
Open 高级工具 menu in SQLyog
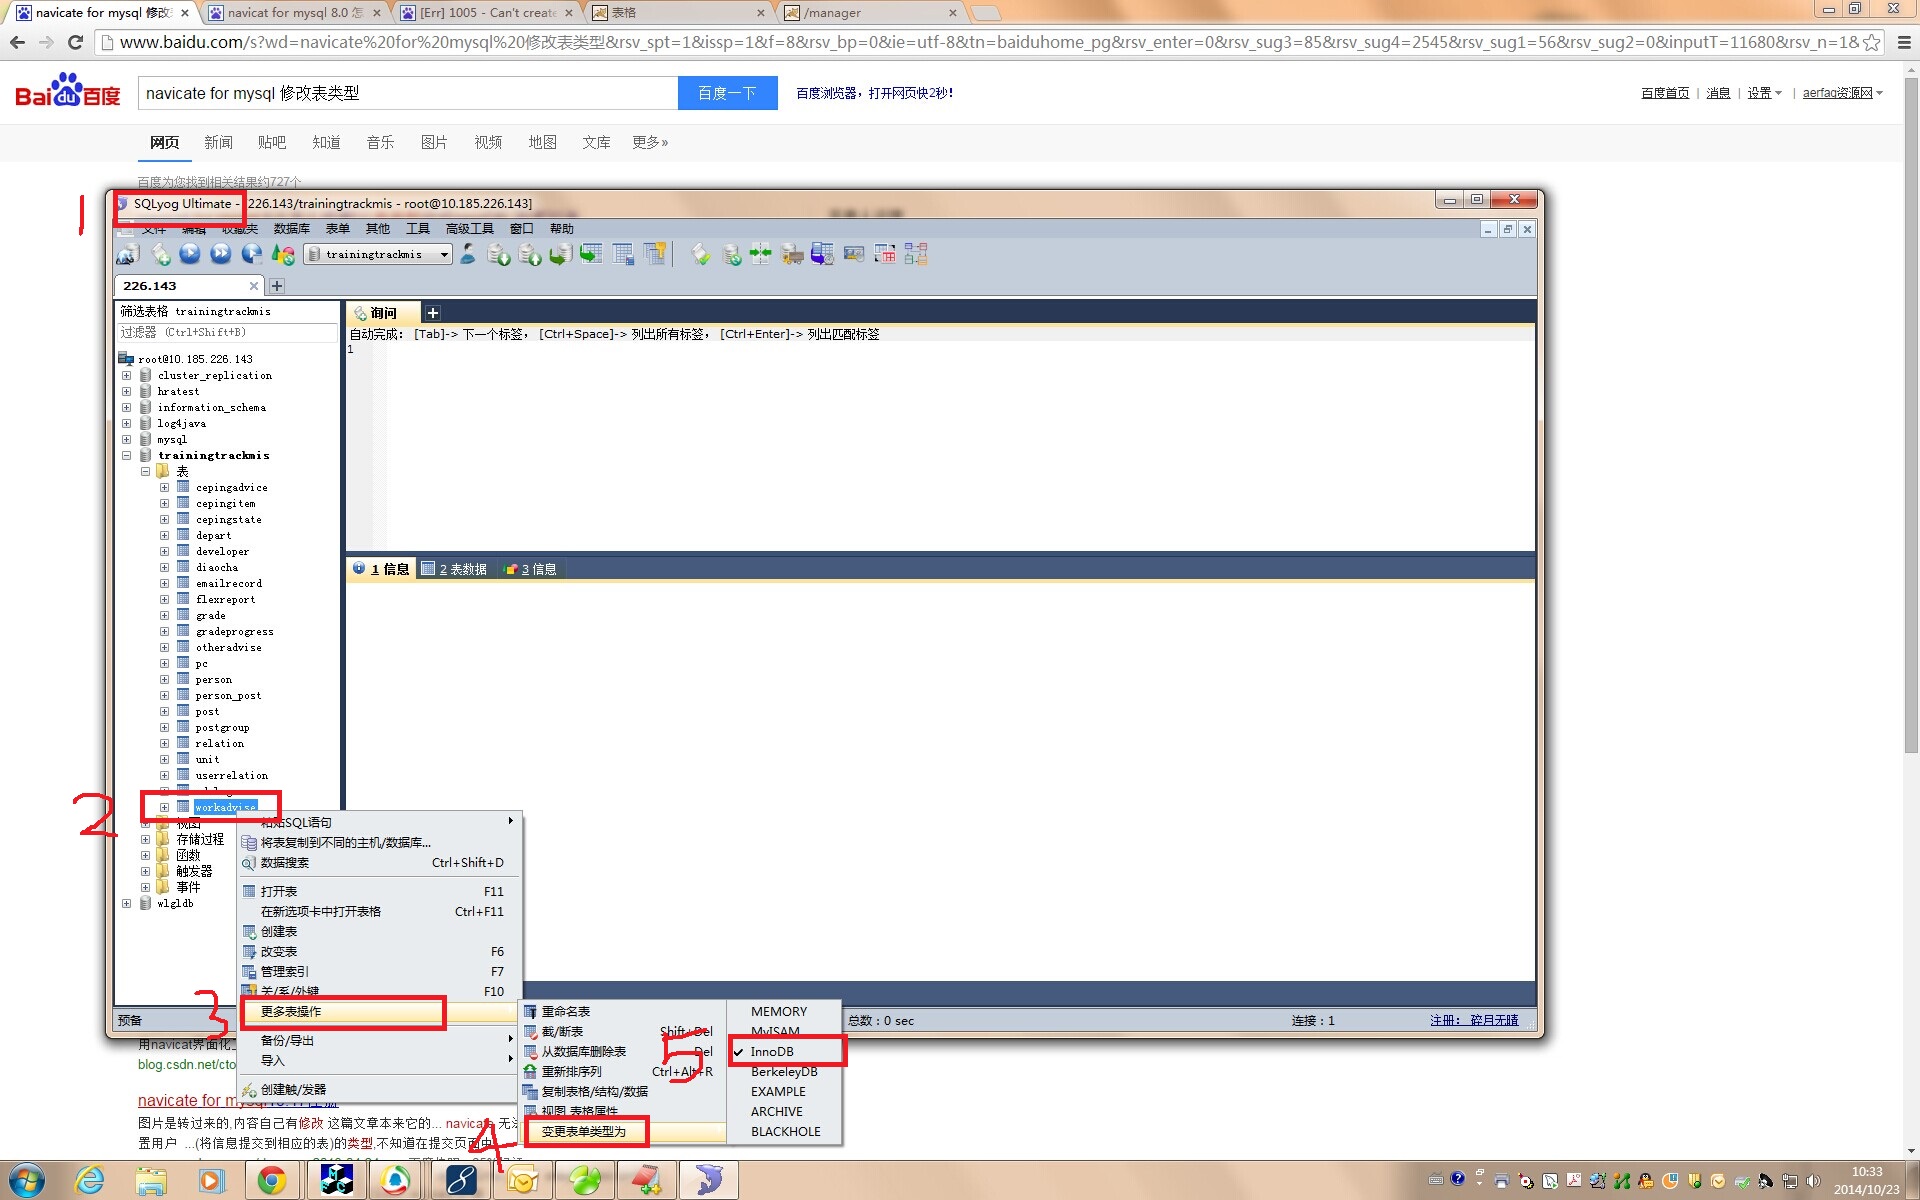click(x=469, y=229)
